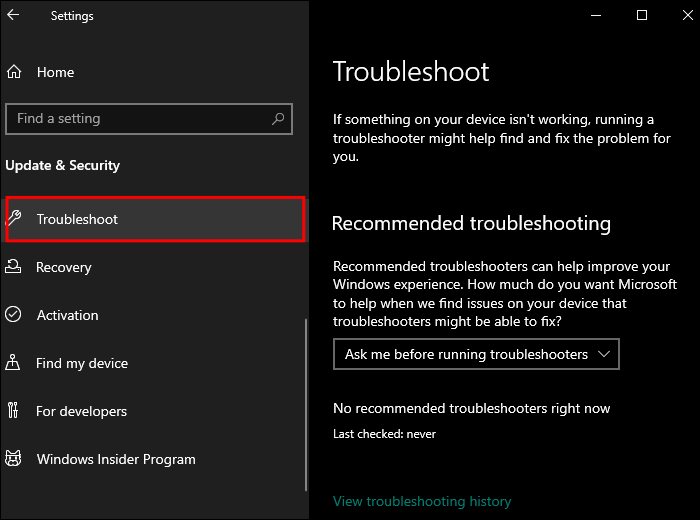Expand the dropdown chevron arrow
Image resolution: width=700 pixels, height=520 pixels.
pos(603,354)
